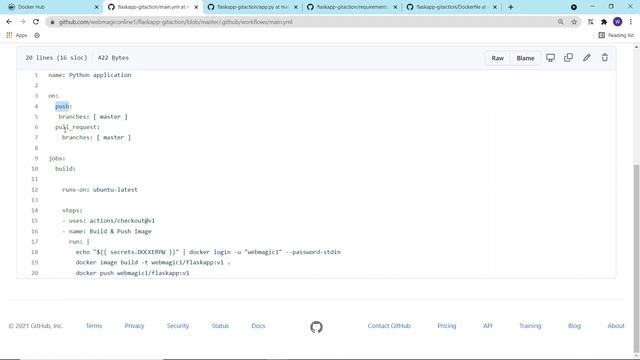
Task: Close the app.py tab
Action: coord(296,7)
